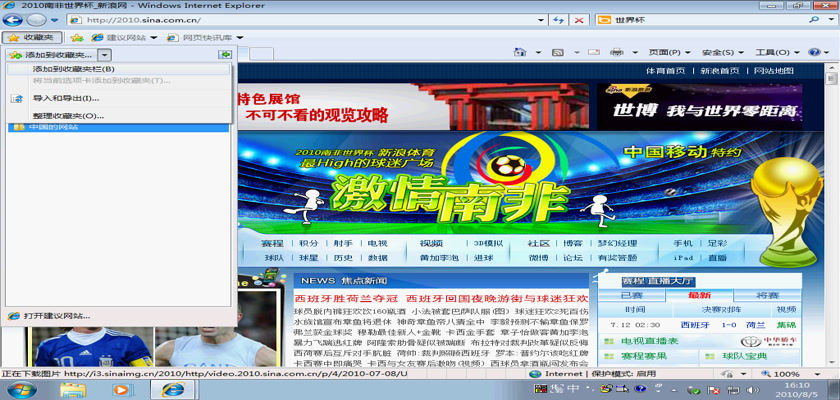Open the 页面(P) dropdown menu

tap(663, 51)
